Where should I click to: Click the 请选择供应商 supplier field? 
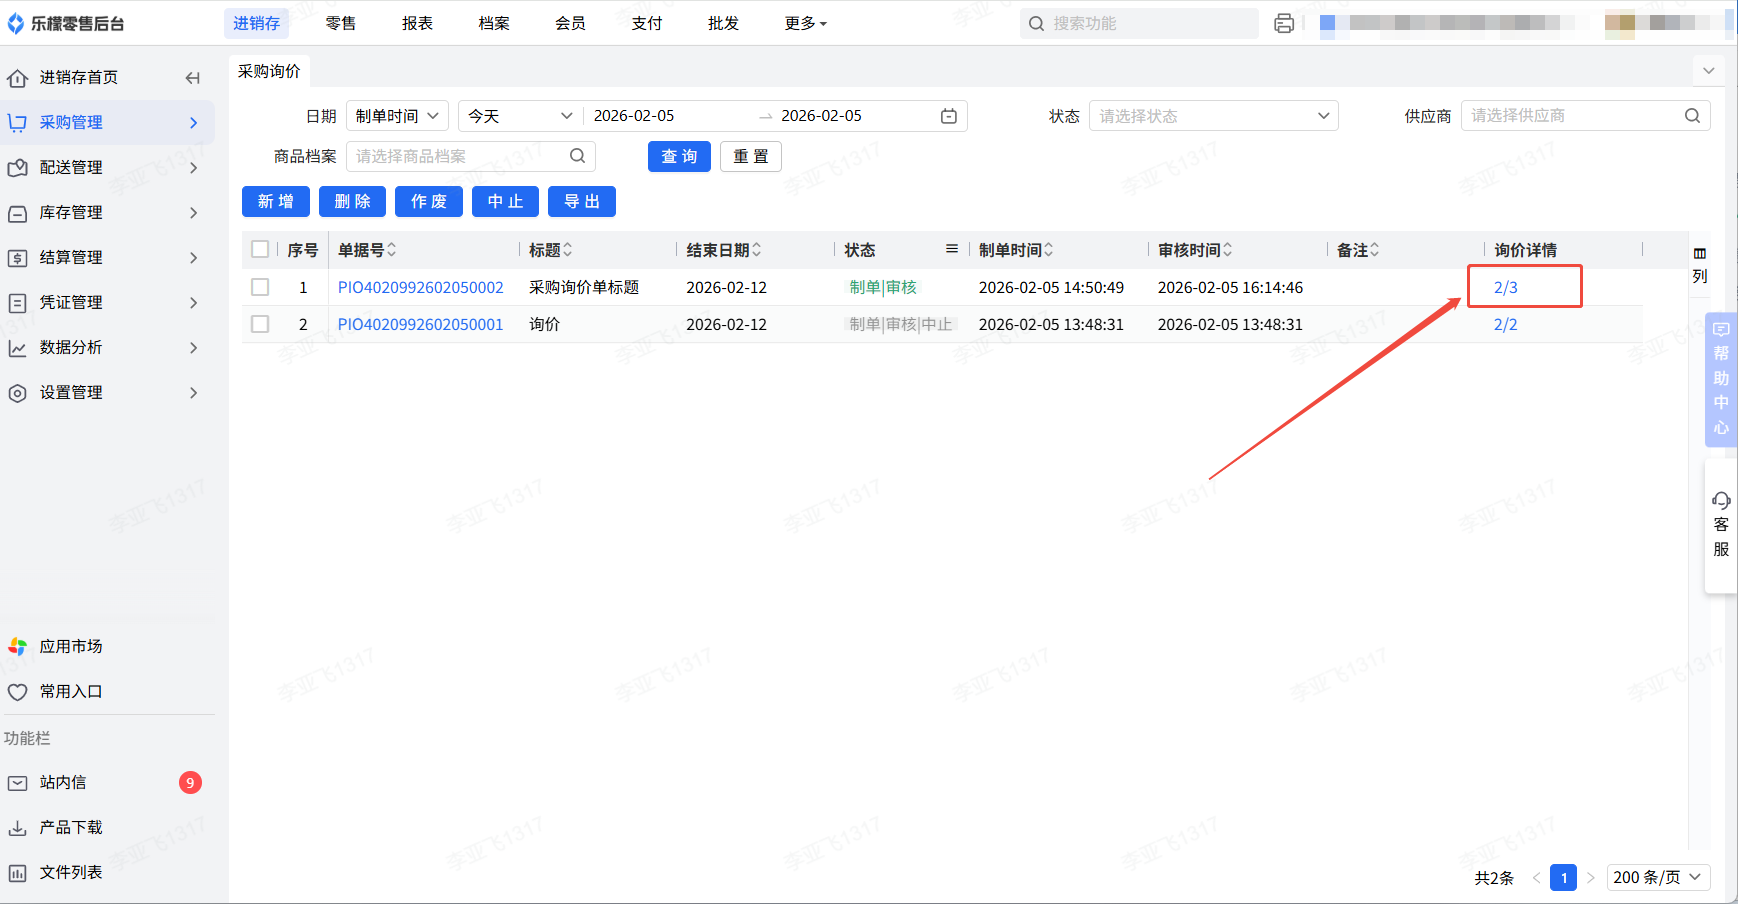[x=1586, y=116]
